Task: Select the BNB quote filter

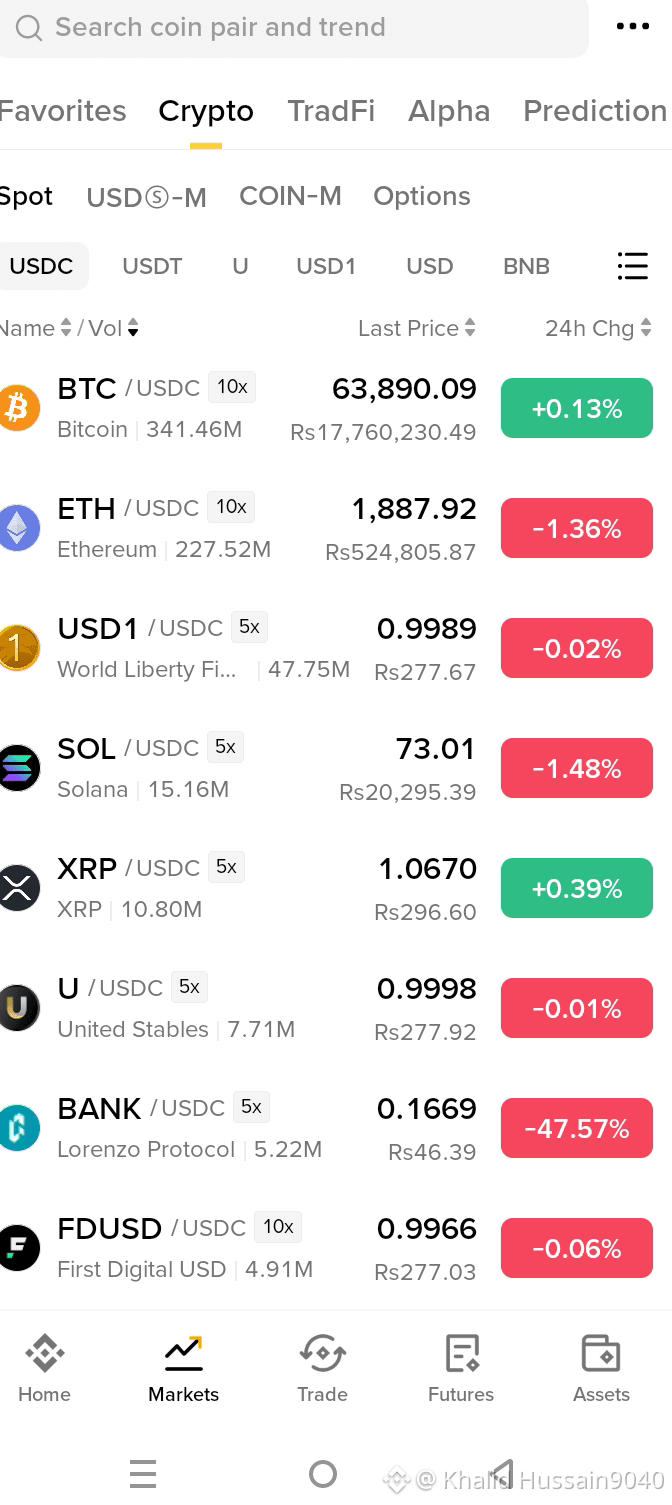Action: [x=527, y=266]
